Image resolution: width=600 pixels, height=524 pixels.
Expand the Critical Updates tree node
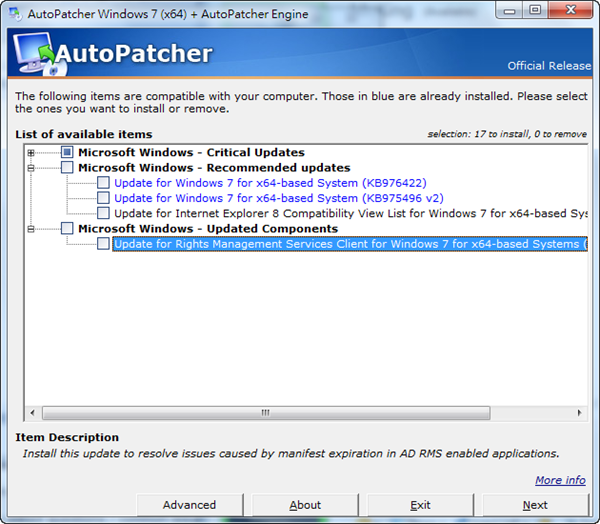pyautogui.click(x=31, y=153)
